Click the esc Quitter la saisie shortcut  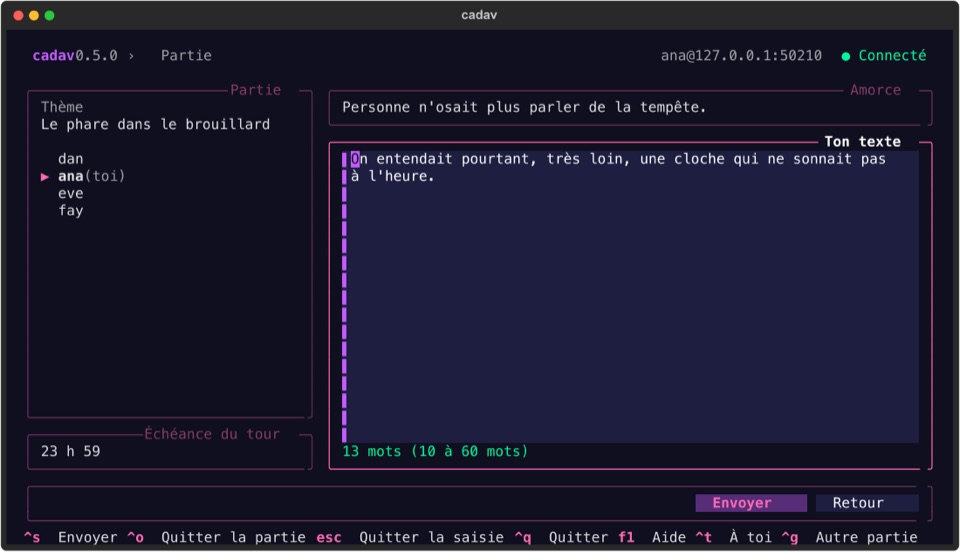410,537
